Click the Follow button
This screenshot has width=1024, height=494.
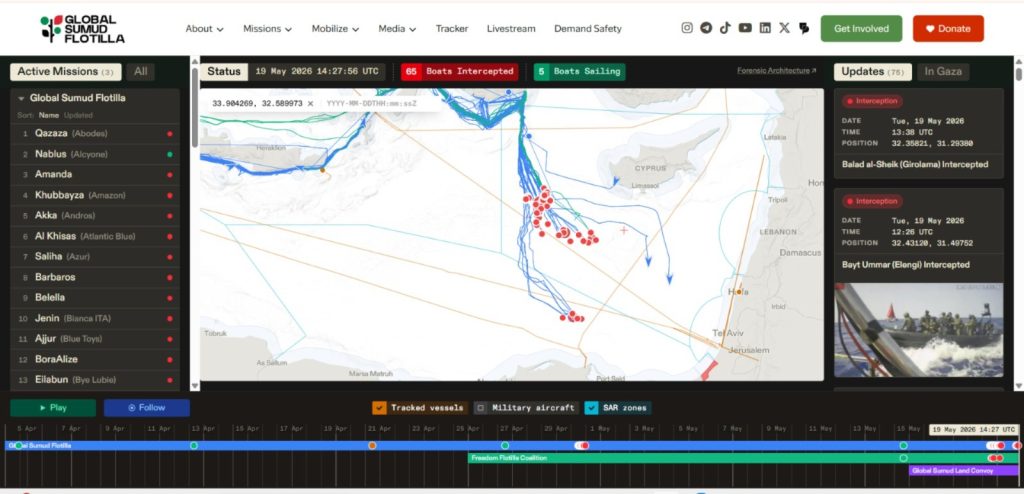147,408
